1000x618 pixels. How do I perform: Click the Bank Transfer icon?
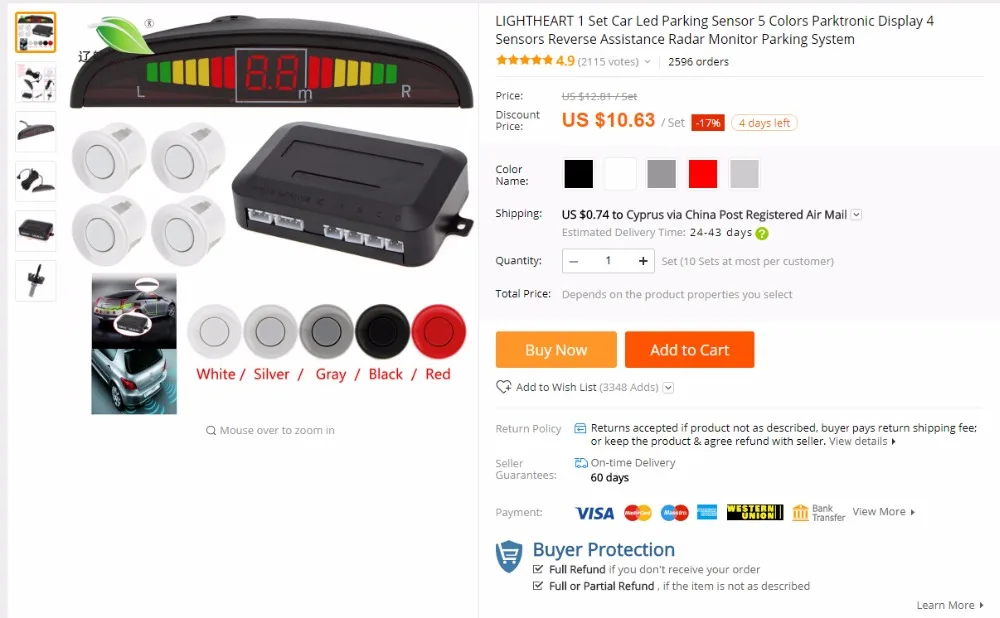pyautogui.click(x=800, y=513)
